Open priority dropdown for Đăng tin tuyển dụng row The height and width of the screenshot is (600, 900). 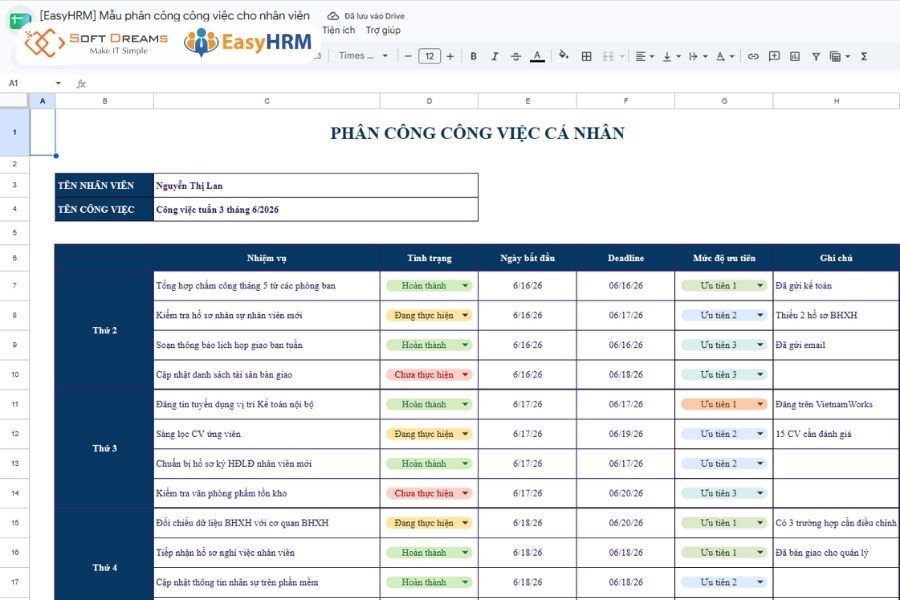pos(760,404)
